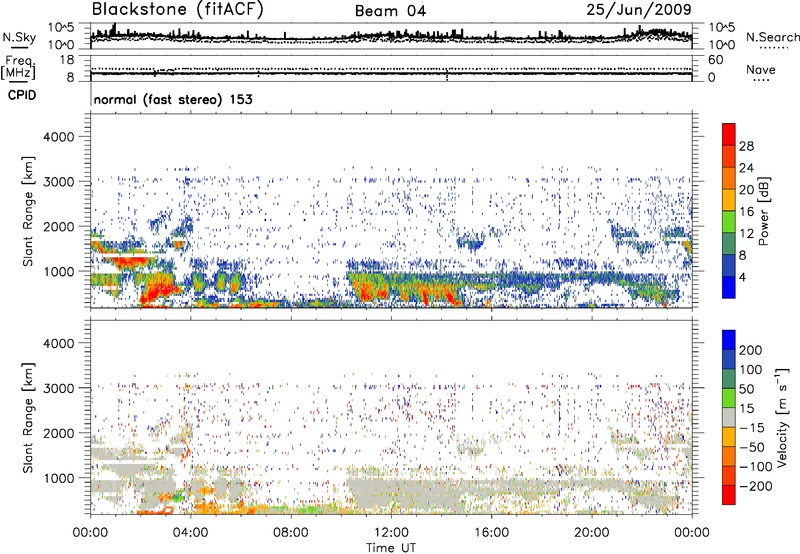Click the 'Time UT' axis label
Image resolution: width=800 pixels, height=554 pixels.
click(391, 548)
